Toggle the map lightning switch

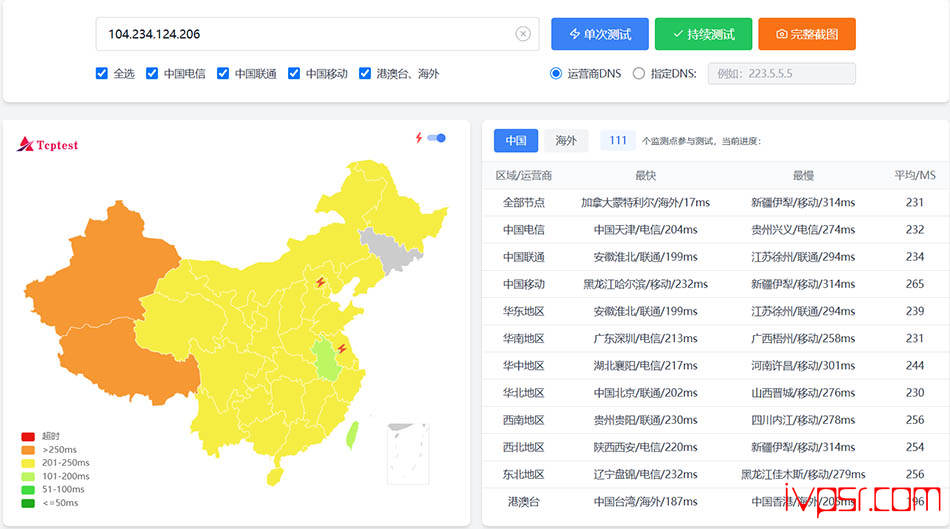pos(436,138)
